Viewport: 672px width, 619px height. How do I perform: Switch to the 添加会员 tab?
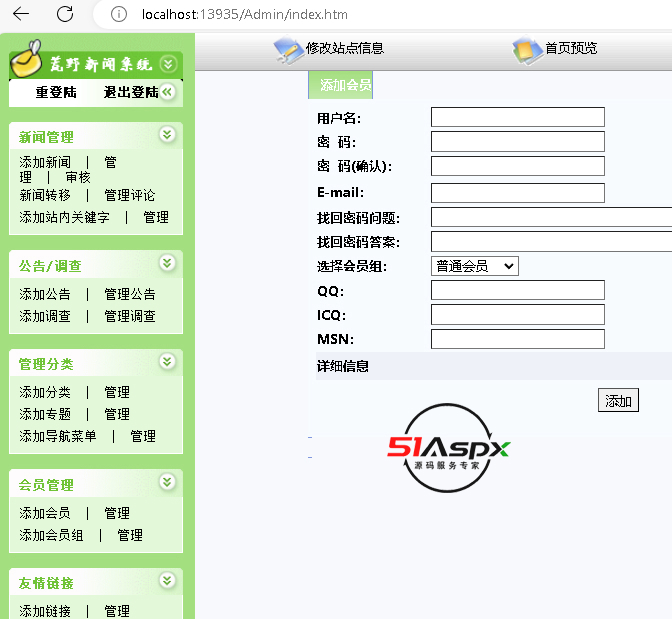(x=341, y=85)
